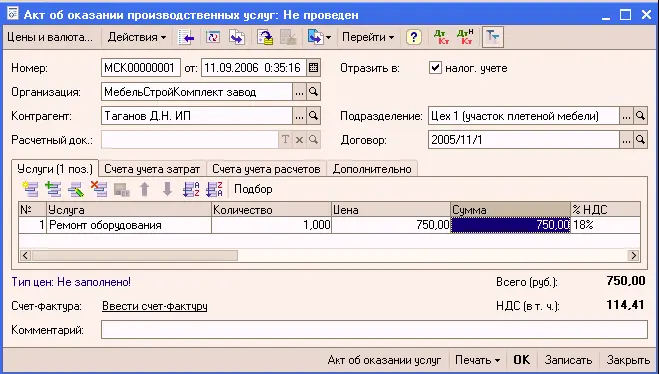Sort rows ascending A-Z icon

[191, 189]
